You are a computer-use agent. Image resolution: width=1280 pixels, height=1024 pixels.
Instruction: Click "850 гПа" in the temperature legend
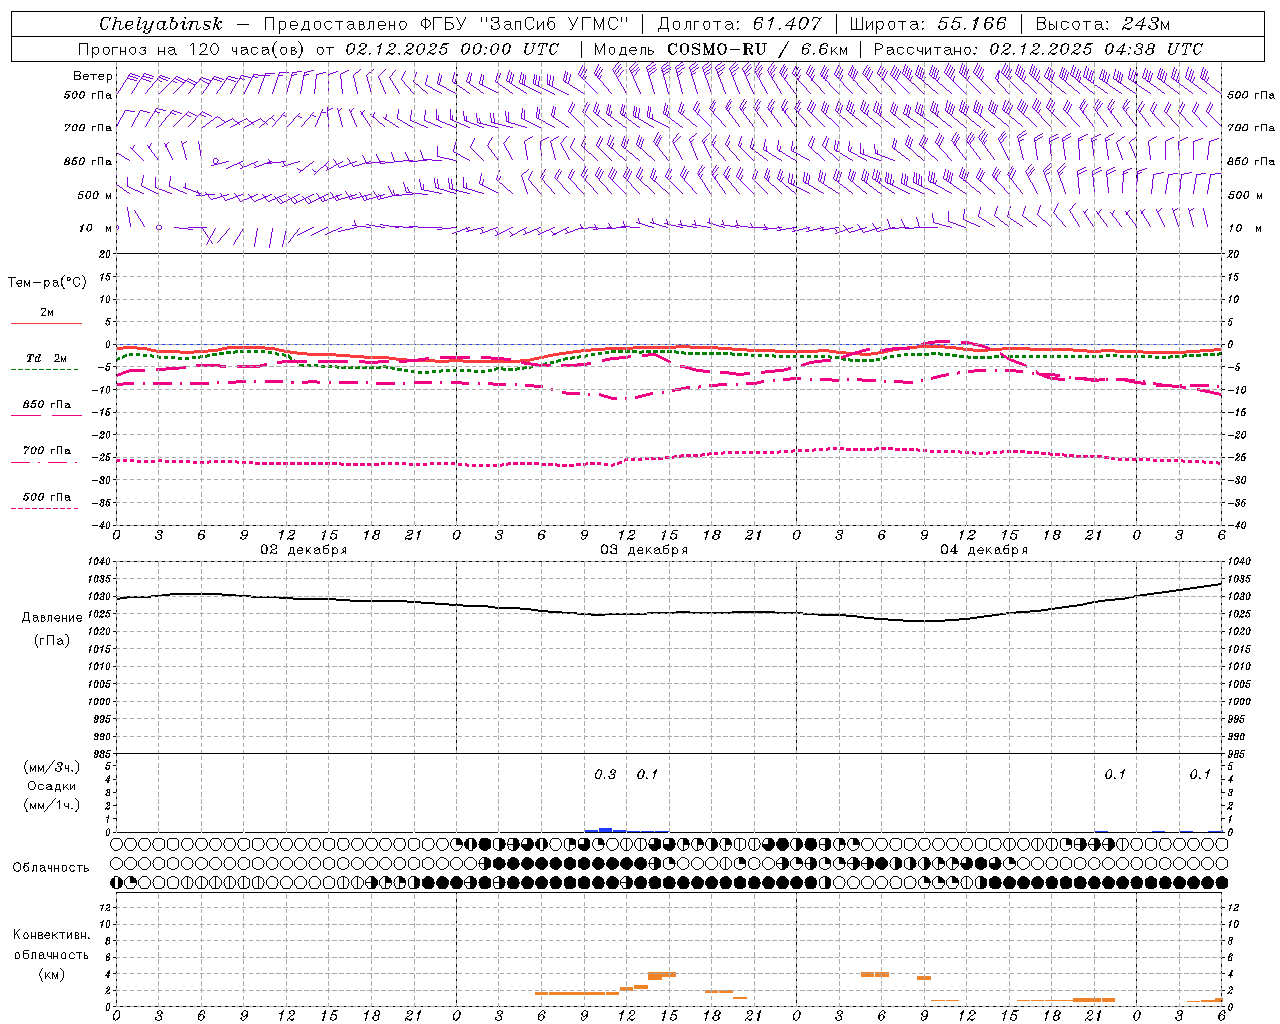(x=47, y=405)
